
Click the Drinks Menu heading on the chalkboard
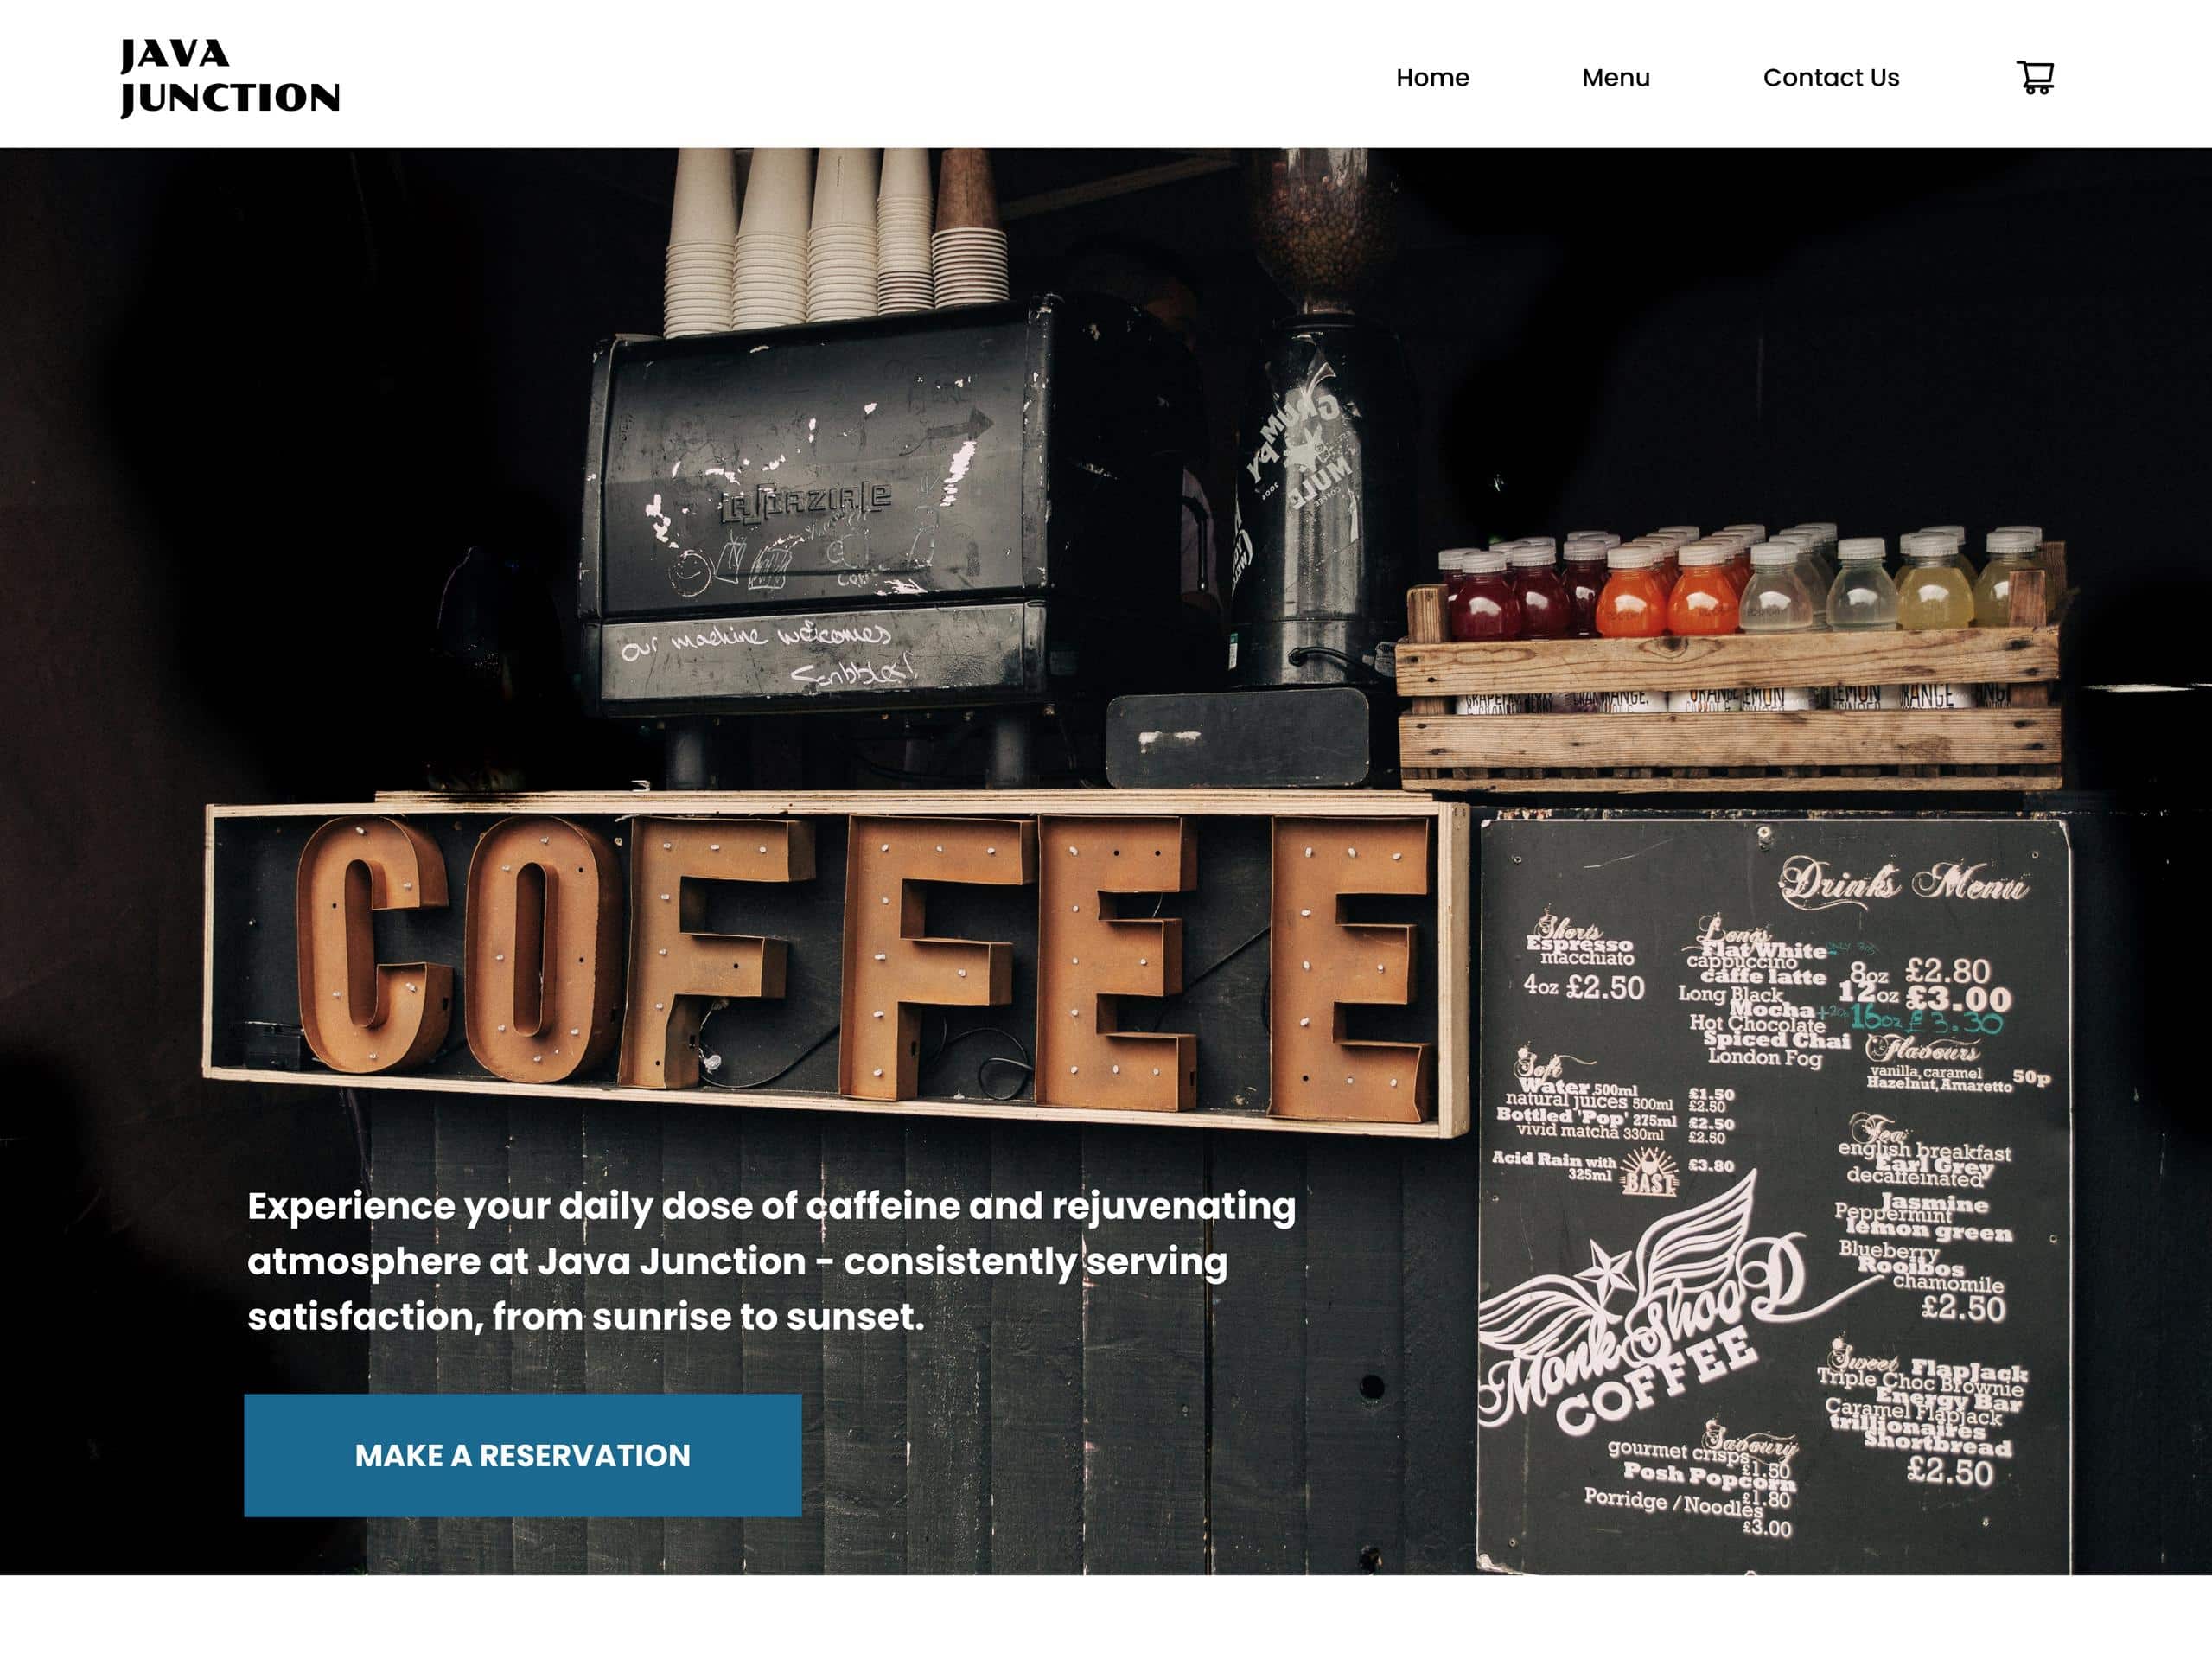click(1903, 884)
